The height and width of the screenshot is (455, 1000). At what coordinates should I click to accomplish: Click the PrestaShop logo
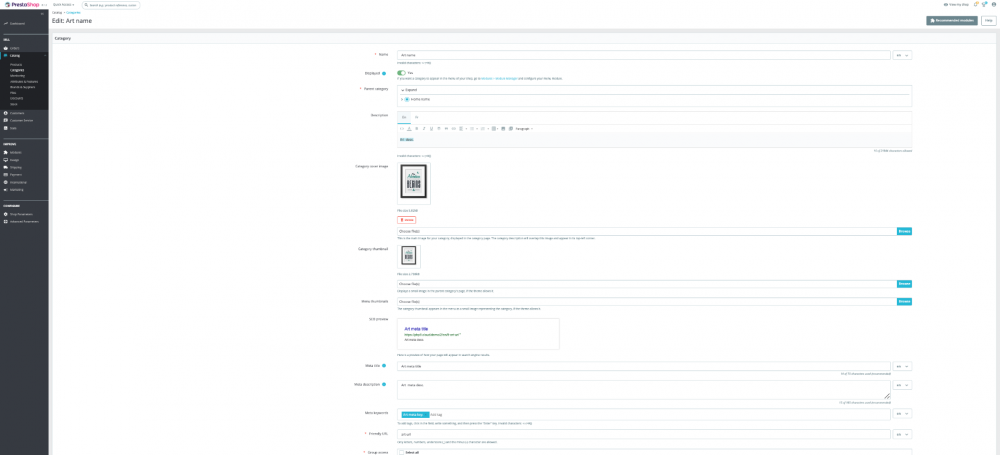tap(21, 4)
